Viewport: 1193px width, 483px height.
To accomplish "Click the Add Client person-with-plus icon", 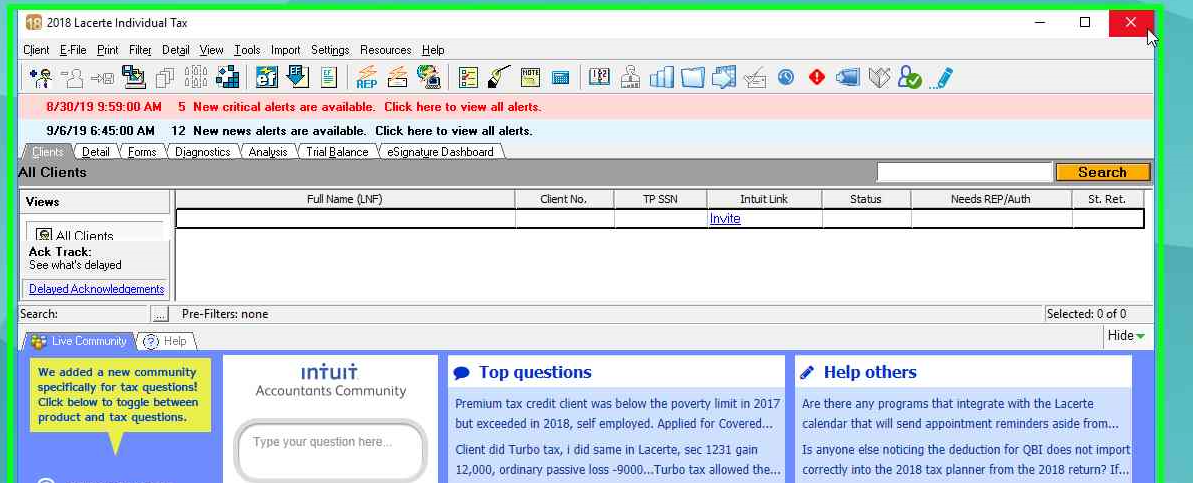I will click(40, 78).
